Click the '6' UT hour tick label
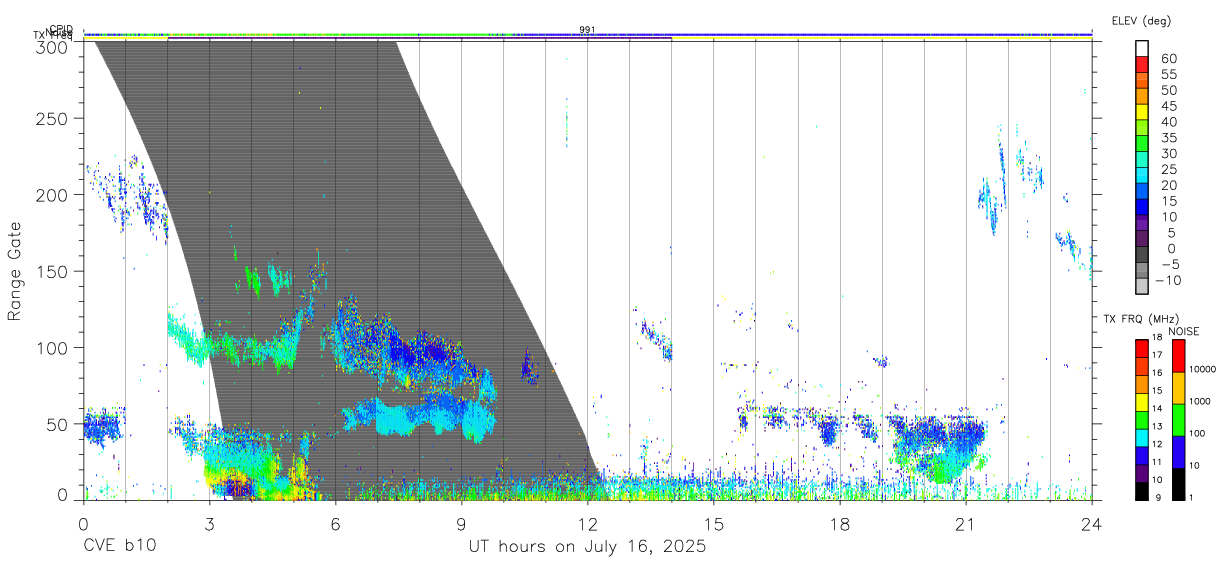This screenshot has height=567, width=1228. pyautogui.click(x=336, y=524)
